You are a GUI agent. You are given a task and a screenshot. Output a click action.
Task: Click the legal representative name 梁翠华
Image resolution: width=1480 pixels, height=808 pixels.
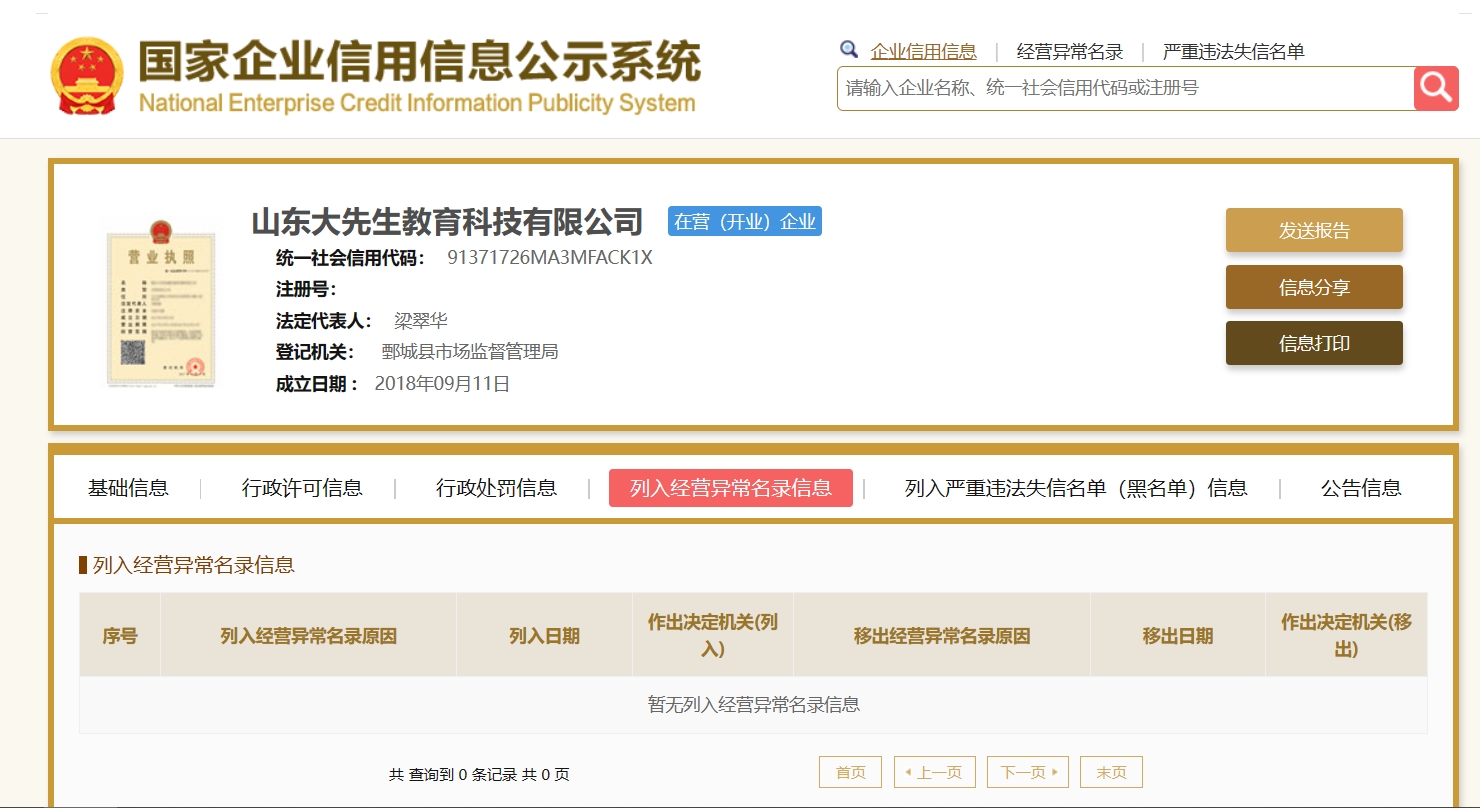click(x=421, y=321)
